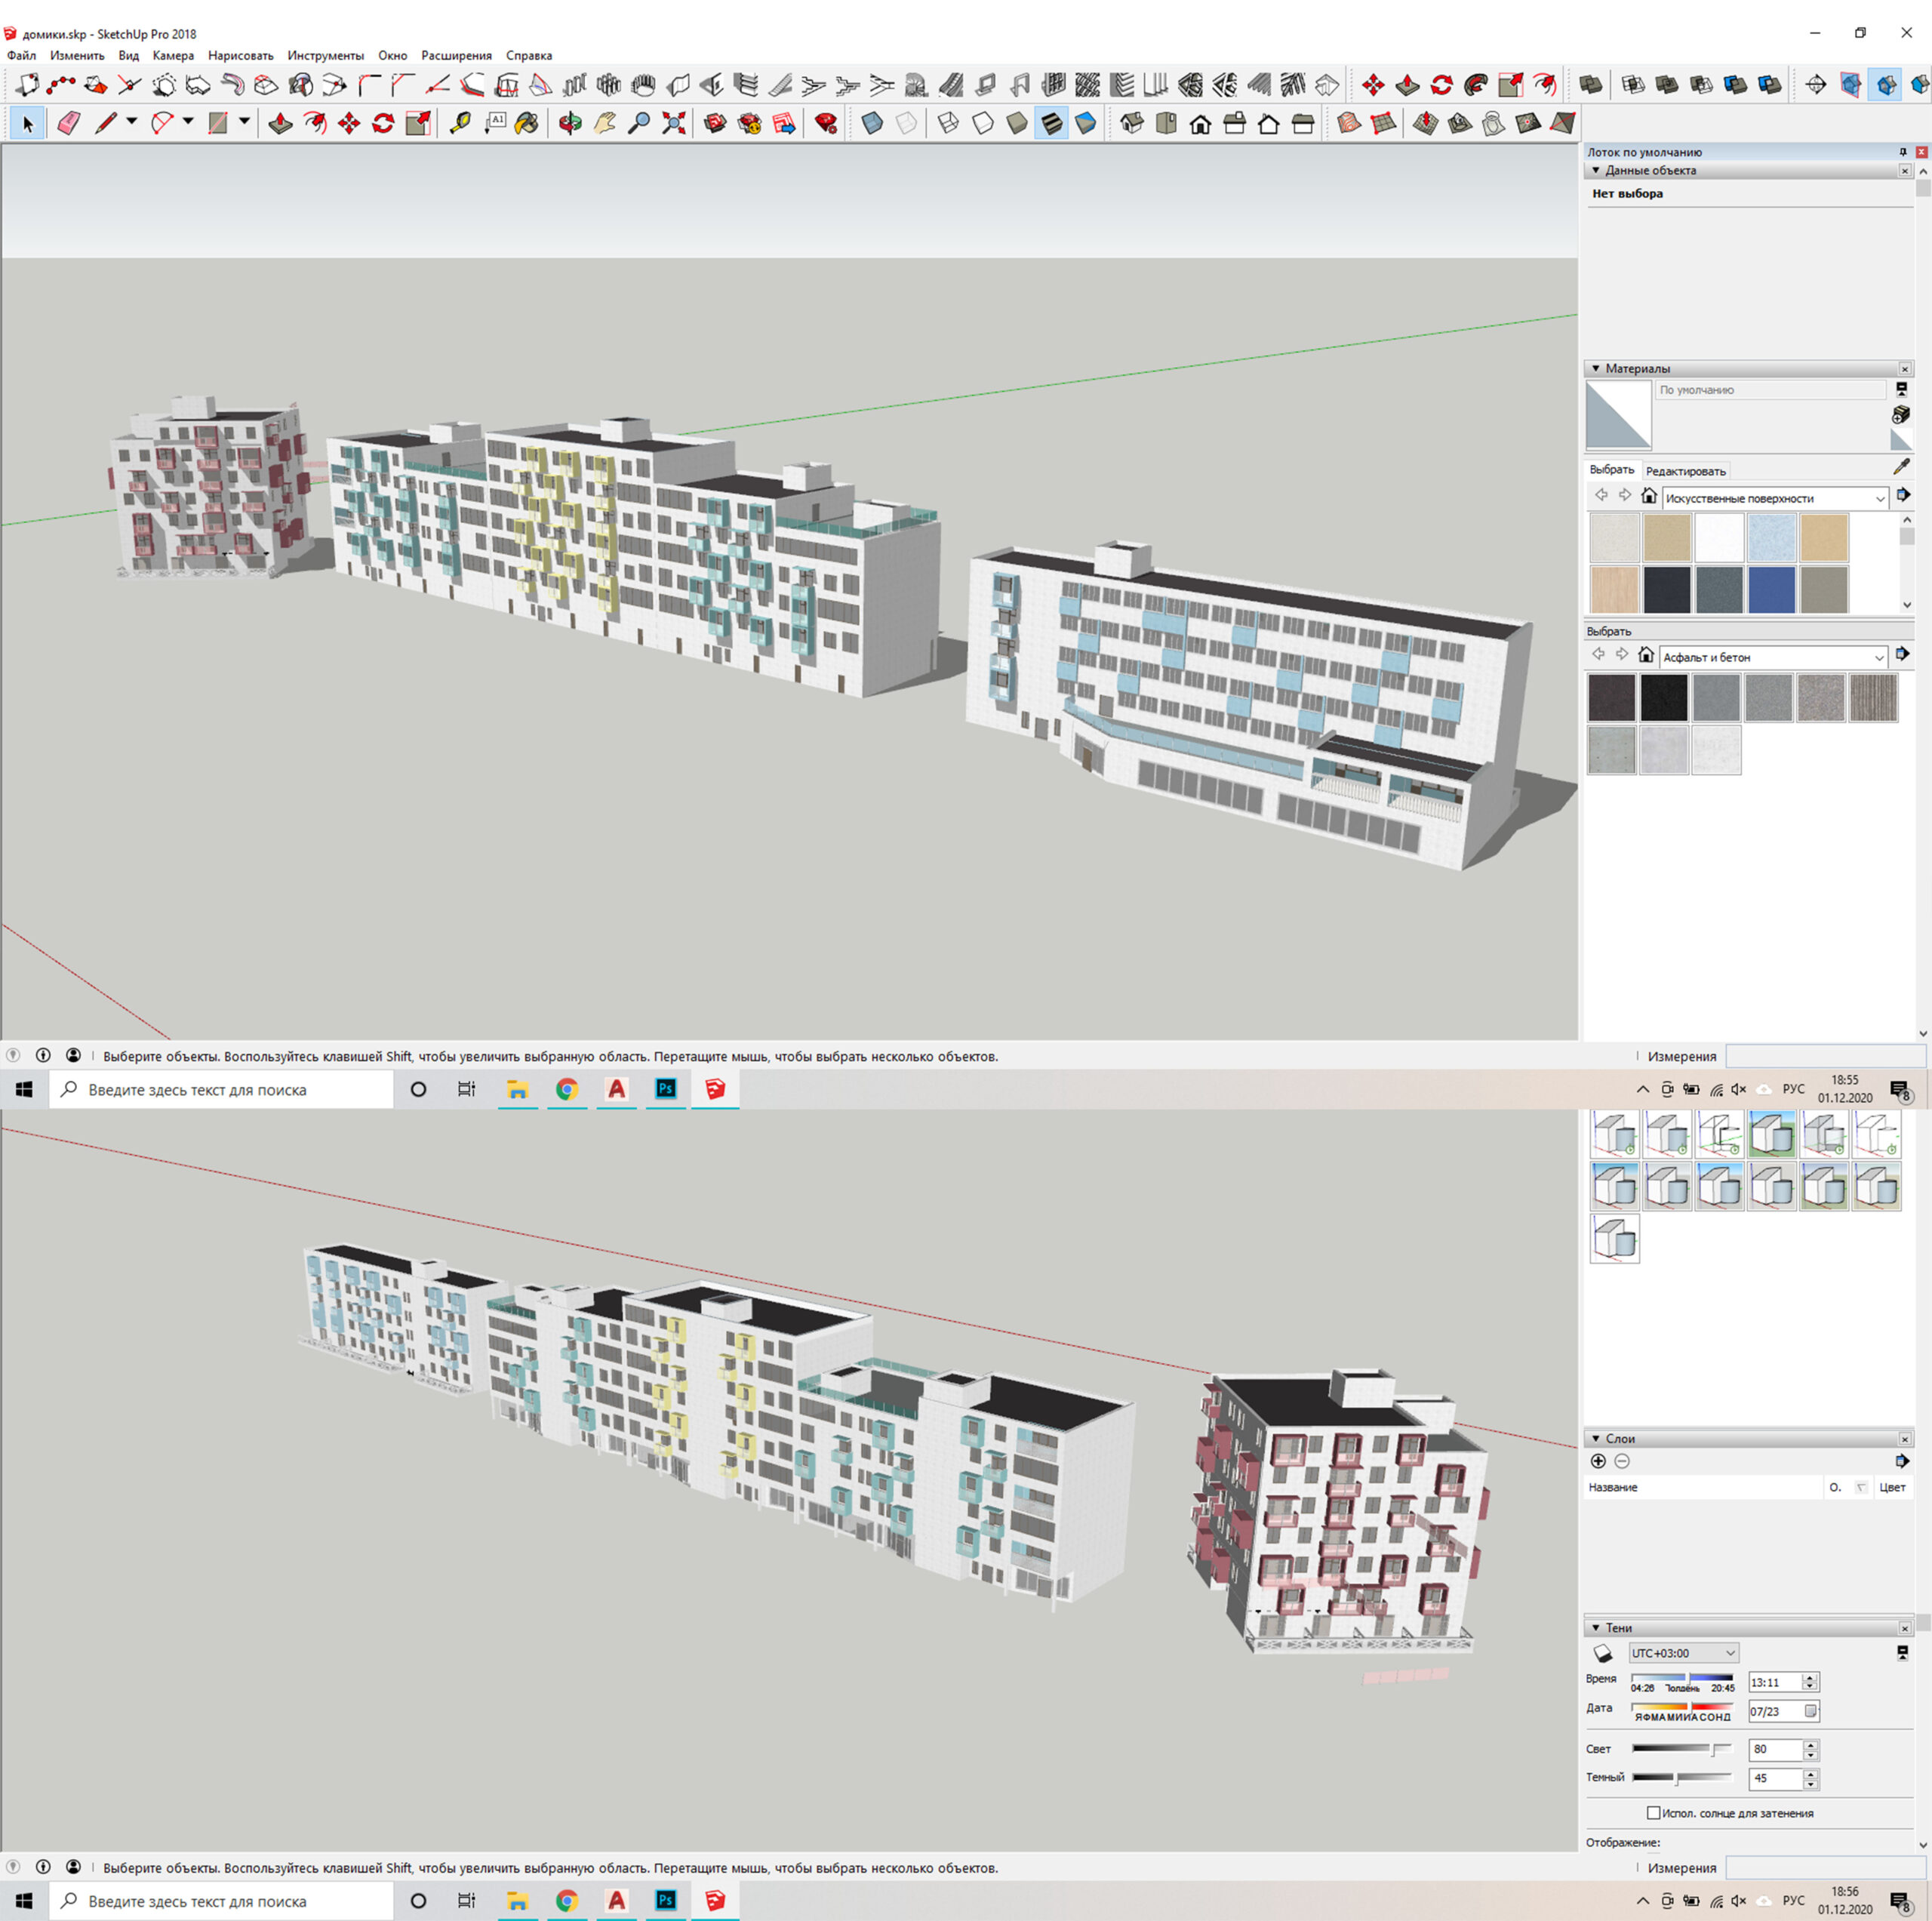Click home icon beside 'Искусственные поверхности'
Image resolution: width=1932 pixels, height=1921 pixels.
pos(1649,496)
